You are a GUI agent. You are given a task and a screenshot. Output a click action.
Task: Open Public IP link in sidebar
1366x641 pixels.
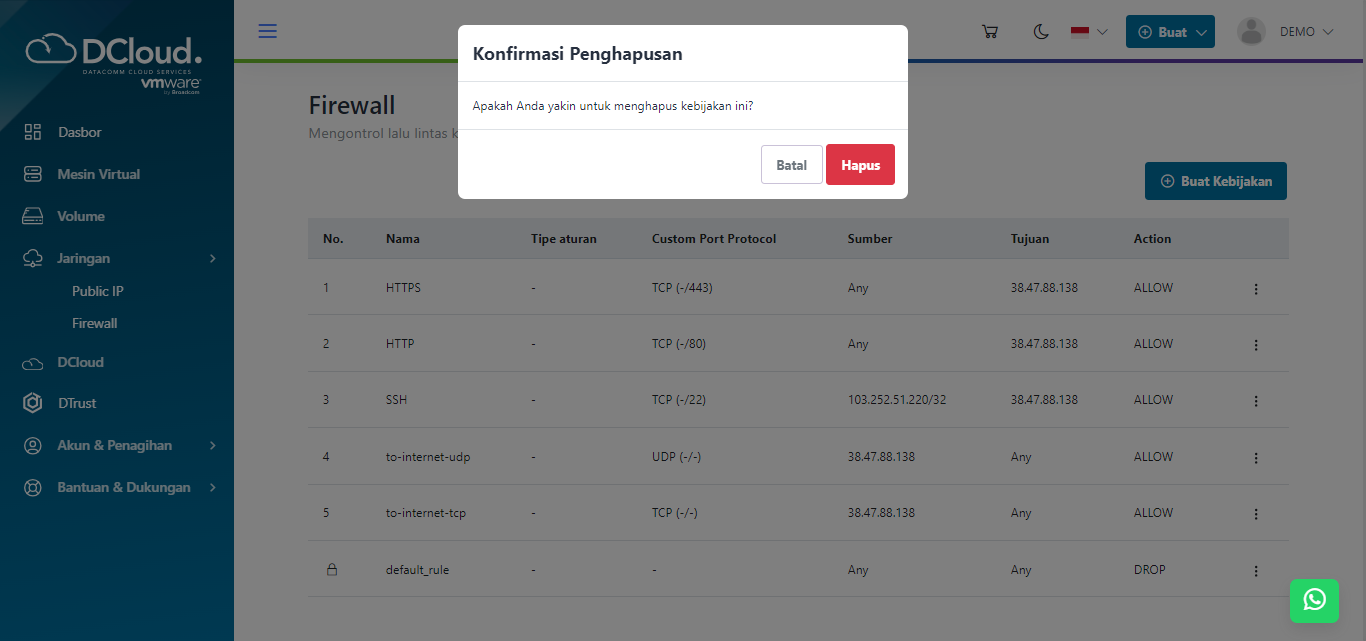click(x=97, y=291)
